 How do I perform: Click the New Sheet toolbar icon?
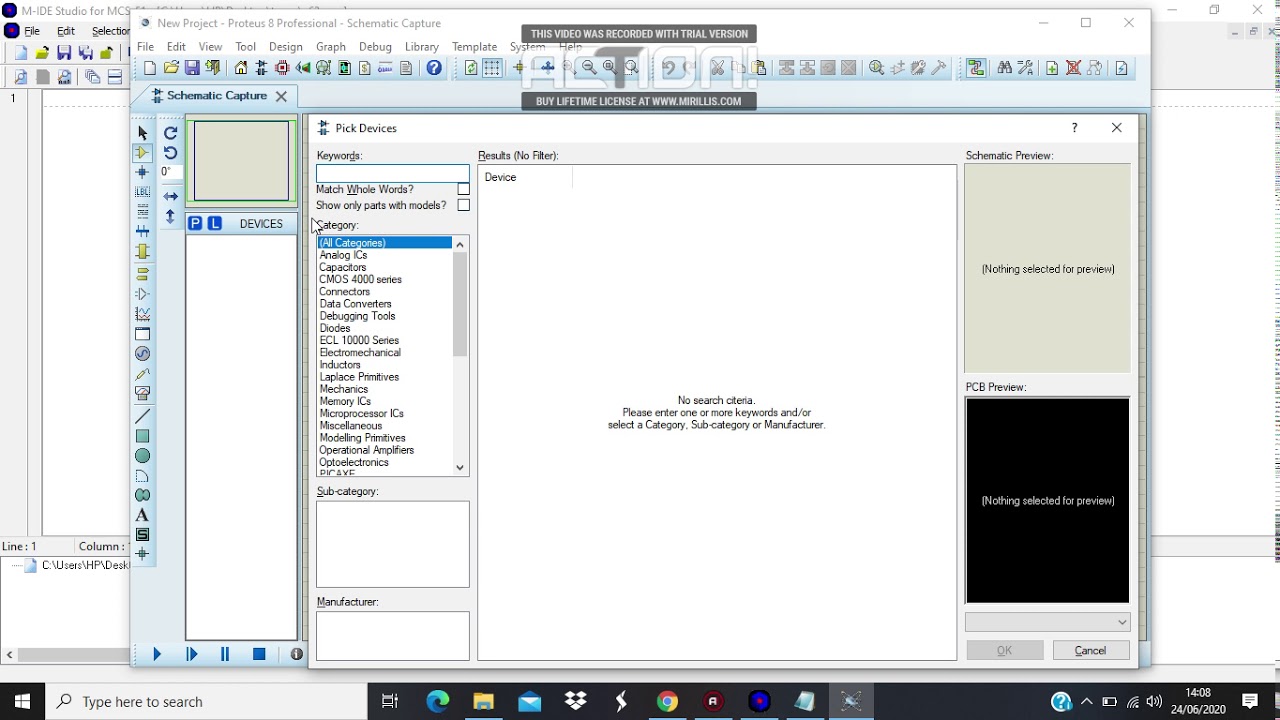click(1053, 68)
